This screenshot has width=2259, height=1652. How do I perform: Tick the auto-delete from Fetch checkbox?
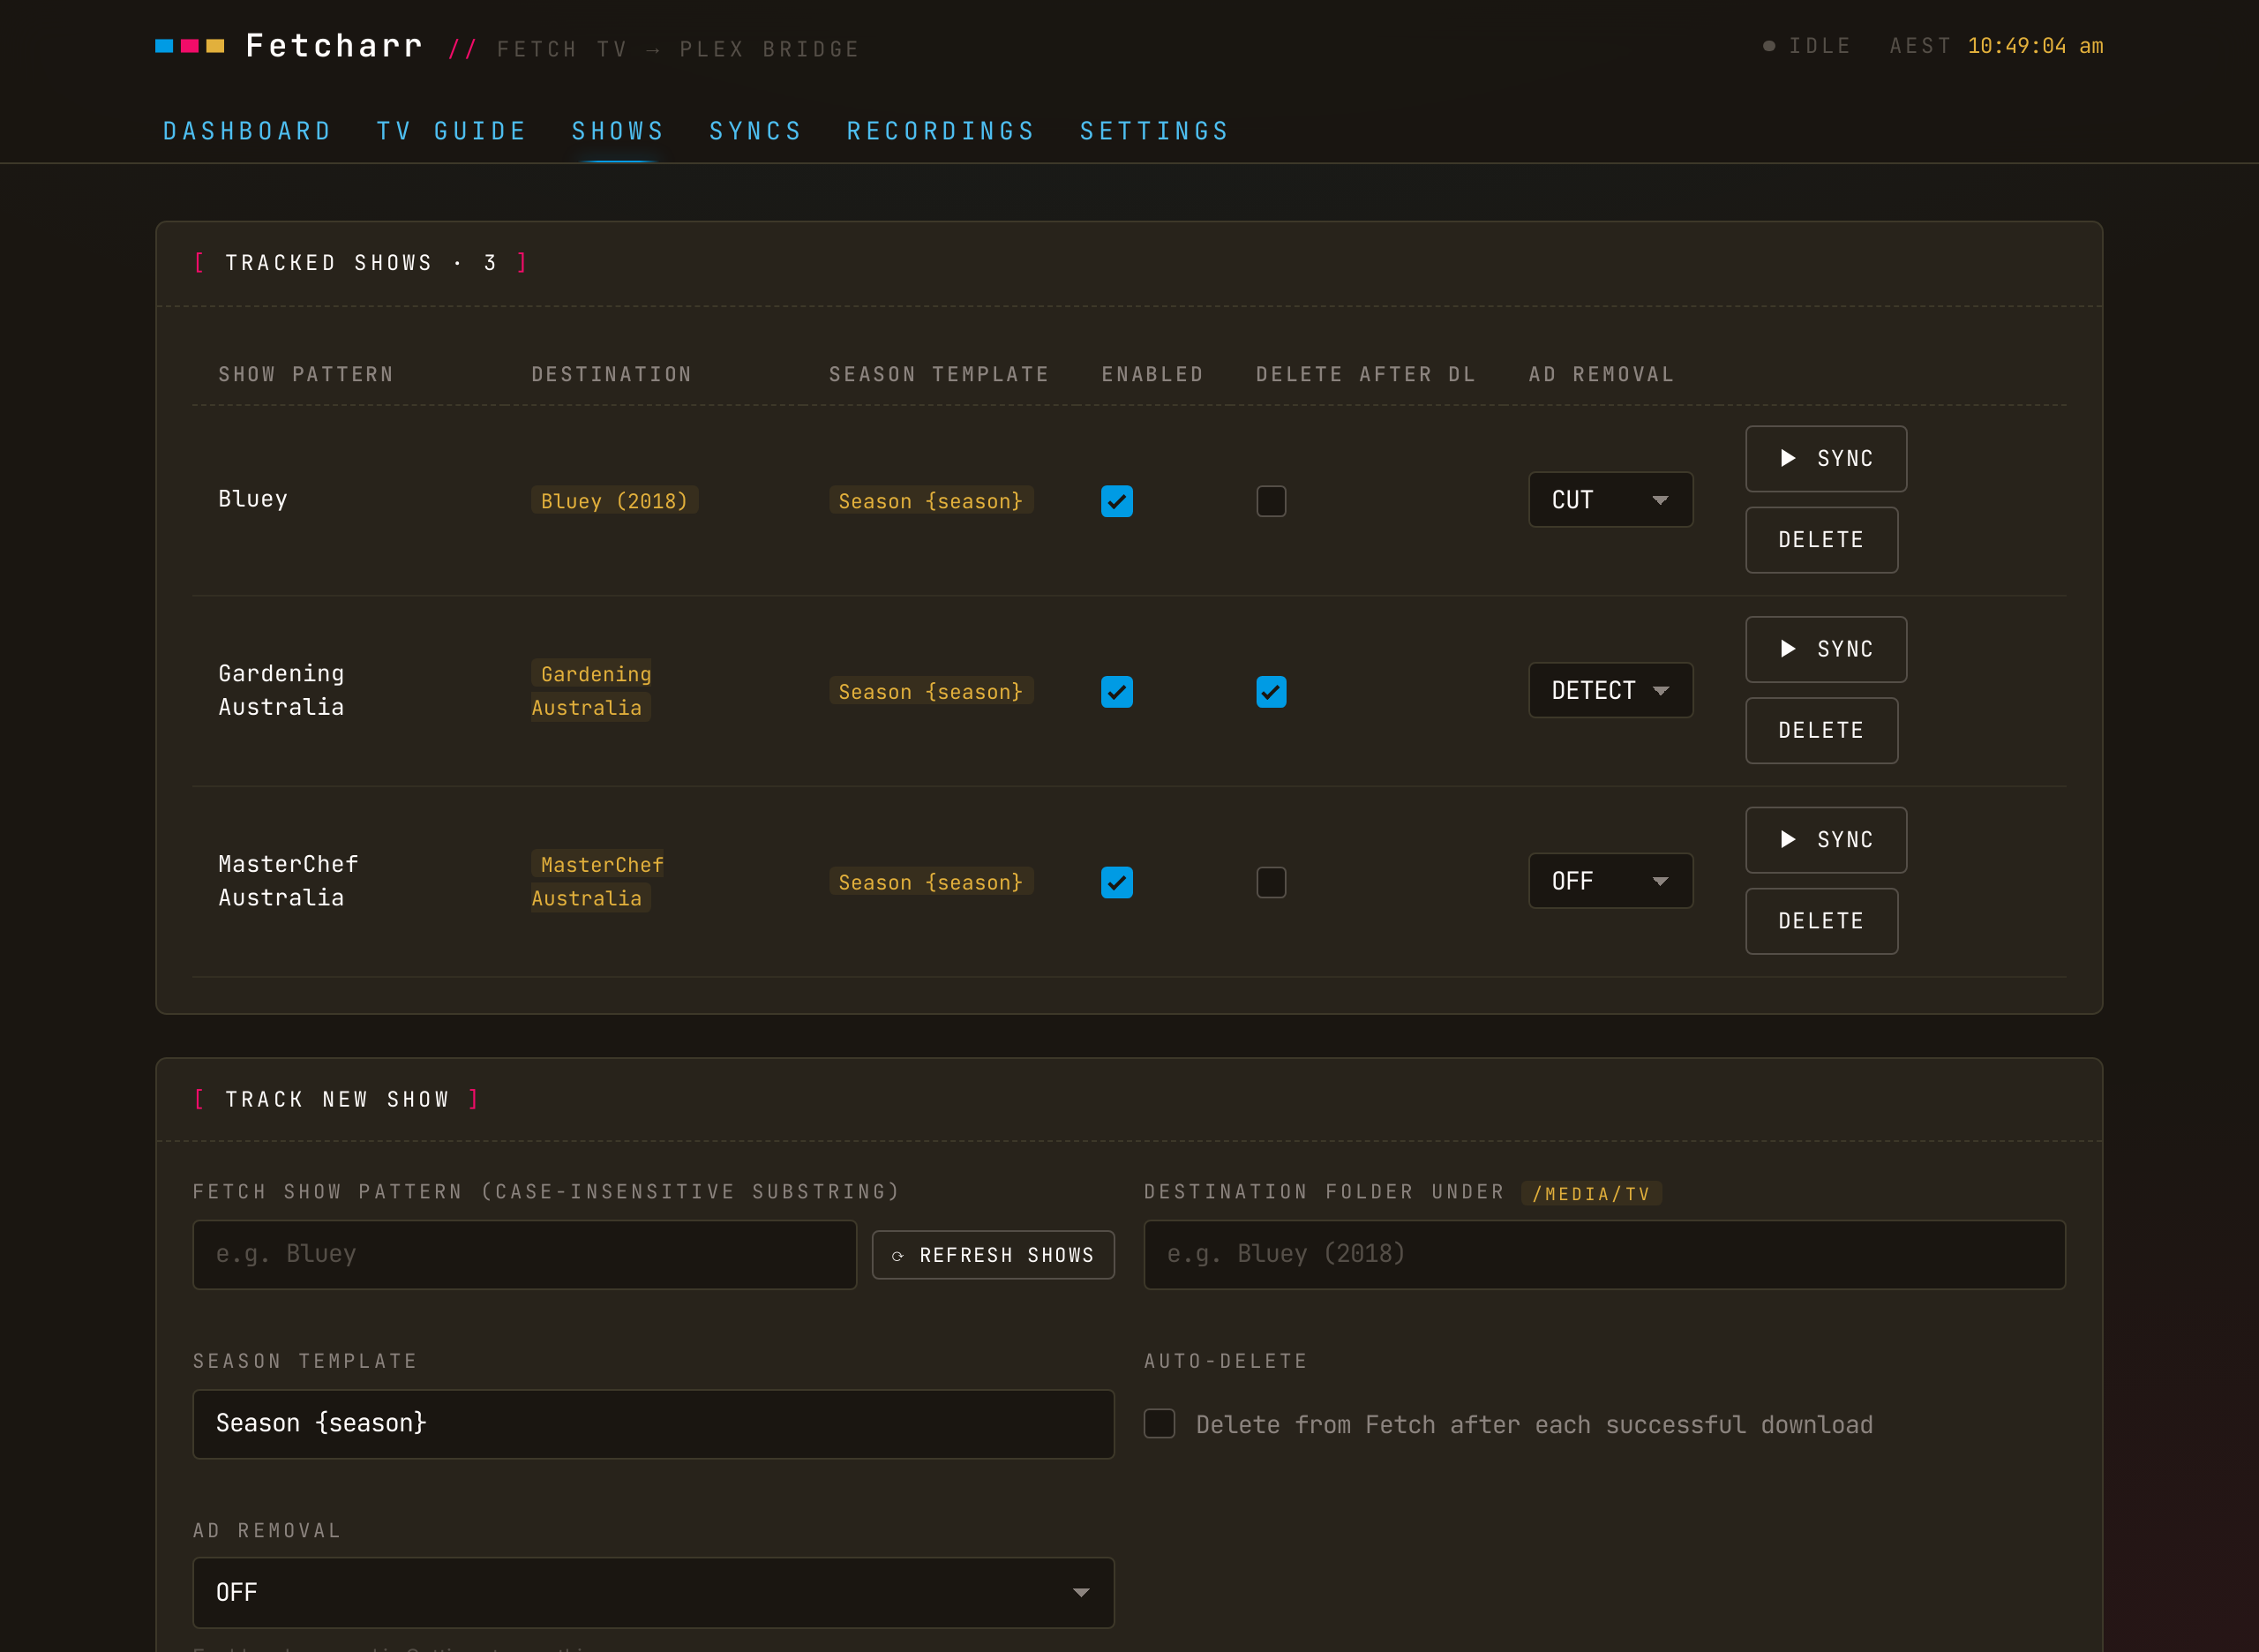click(1159, 1423)
